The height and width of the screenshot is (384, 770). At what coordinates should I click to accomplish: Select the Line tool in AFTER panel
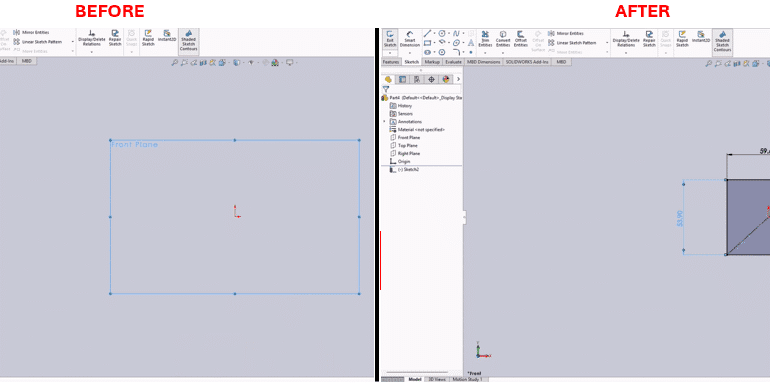pos(427,33)
